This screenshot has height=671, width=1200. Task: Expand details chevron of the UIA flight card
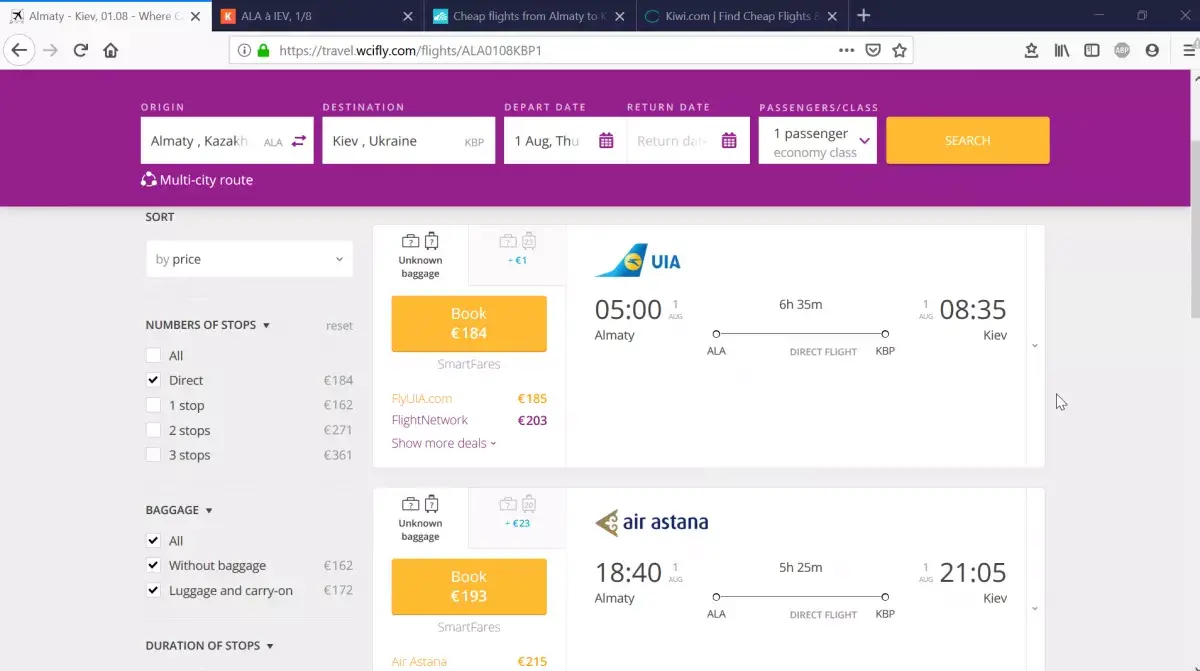tap(1035, 346)
